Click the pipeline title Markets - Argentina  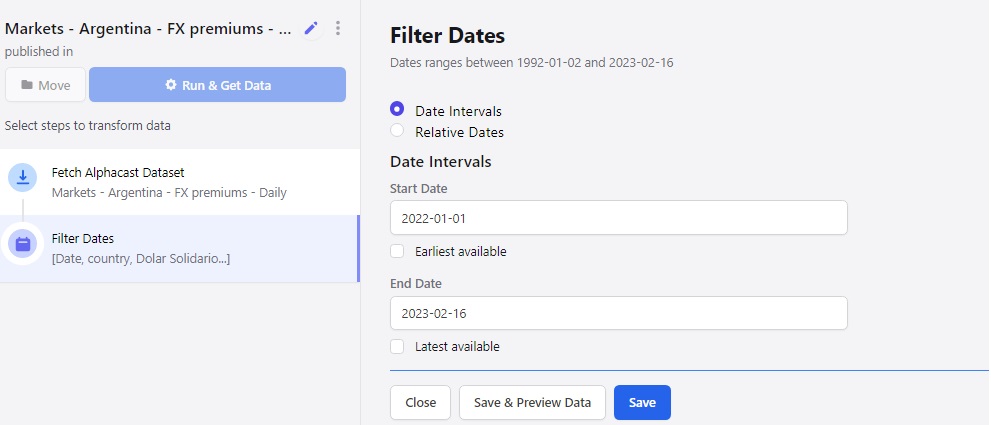tap(148, 28)
